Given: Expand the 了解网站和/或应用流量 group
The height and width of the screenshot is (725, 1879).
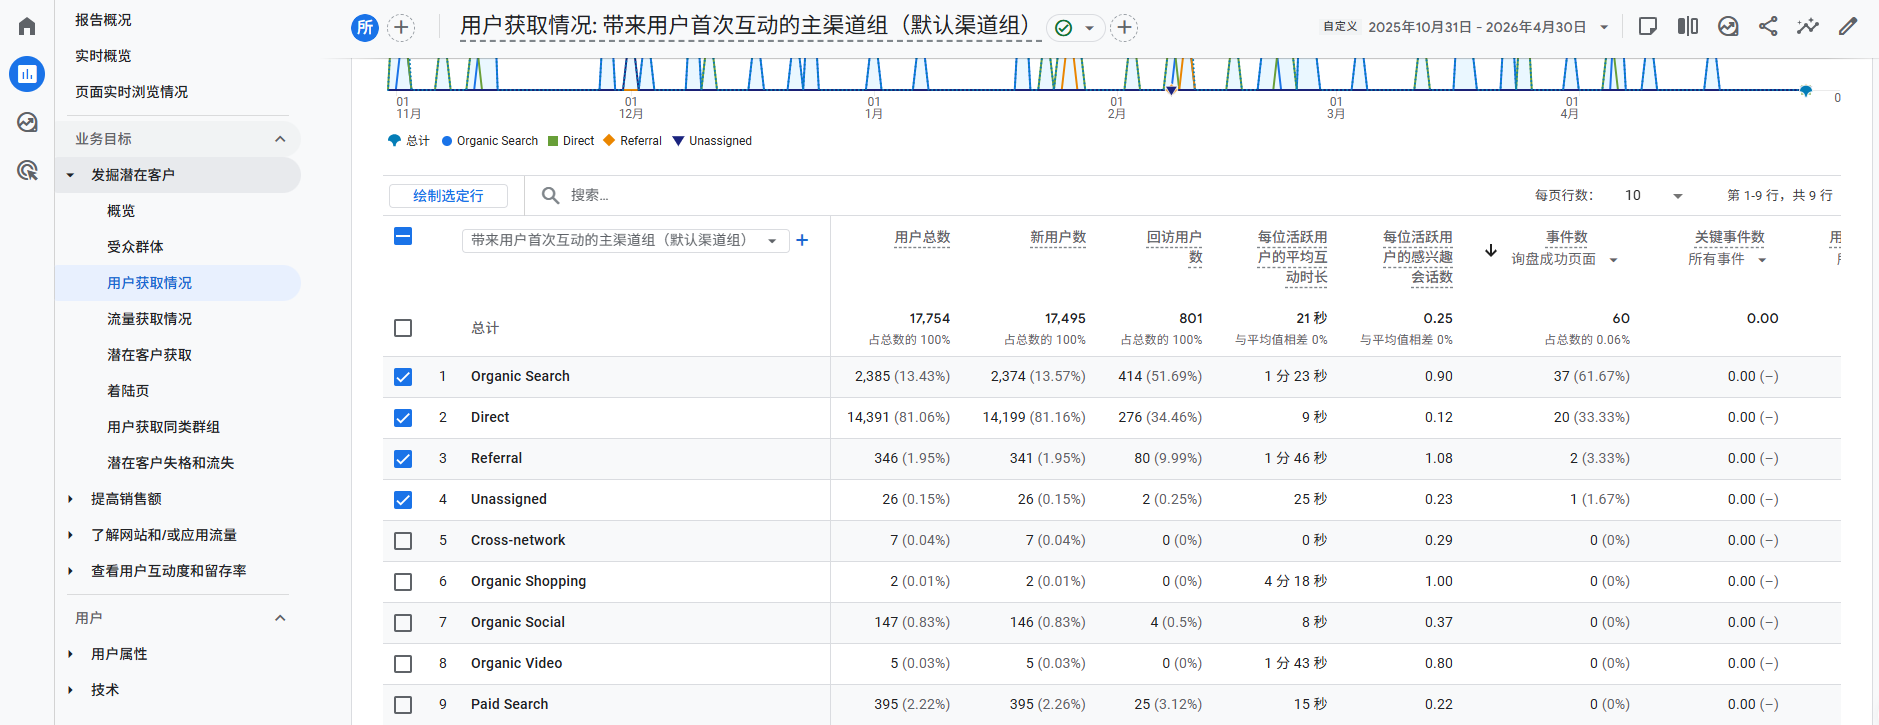Looking at the screenshot, I should click(x=70, y=535).
